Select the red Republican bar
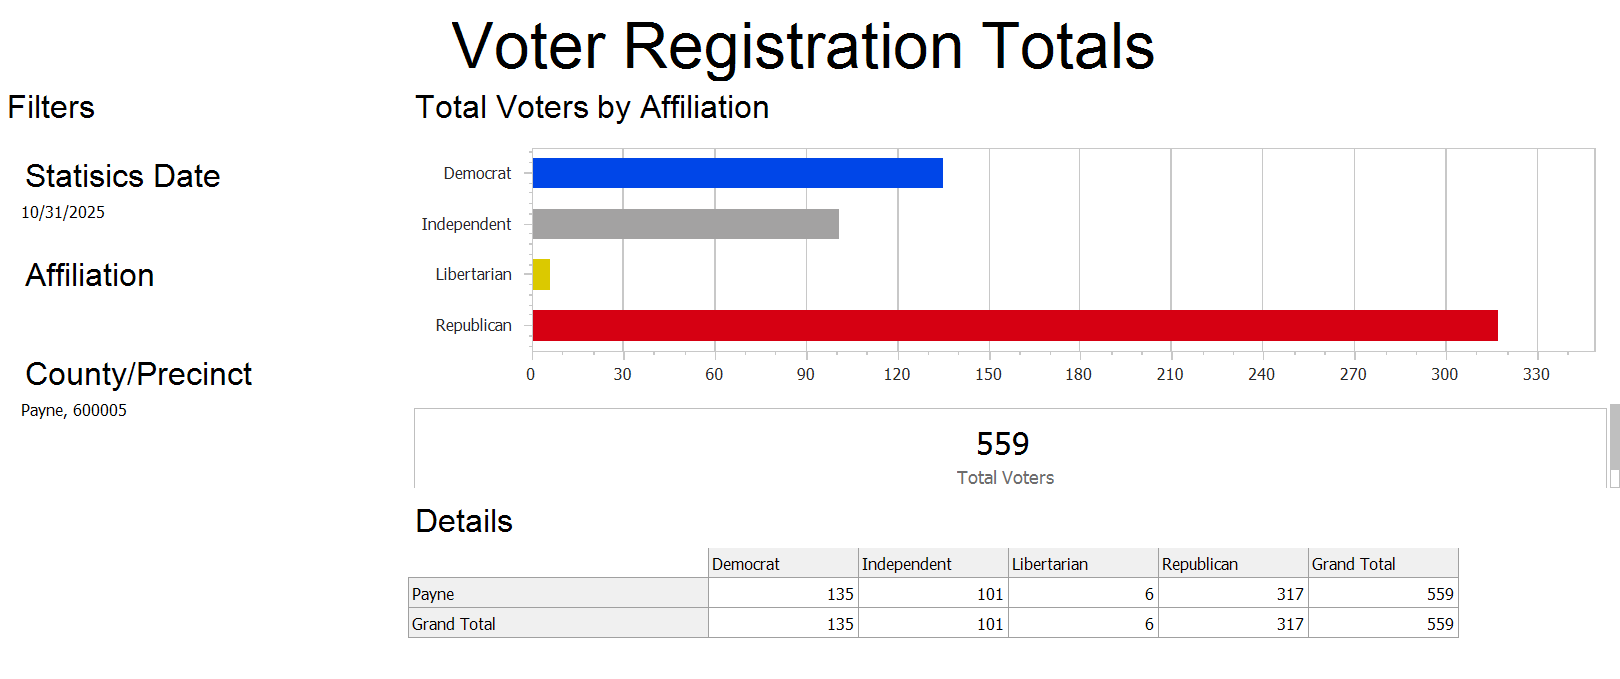 (x=1014, y=325)
